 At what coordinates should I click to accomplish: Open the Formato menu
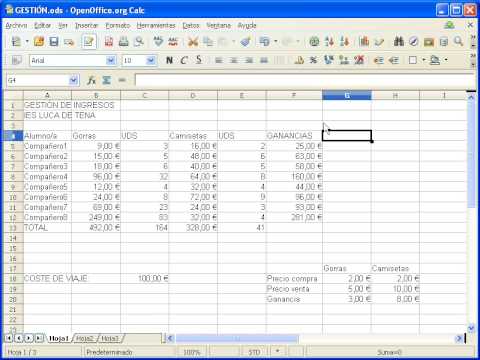[x=118, y=25]
